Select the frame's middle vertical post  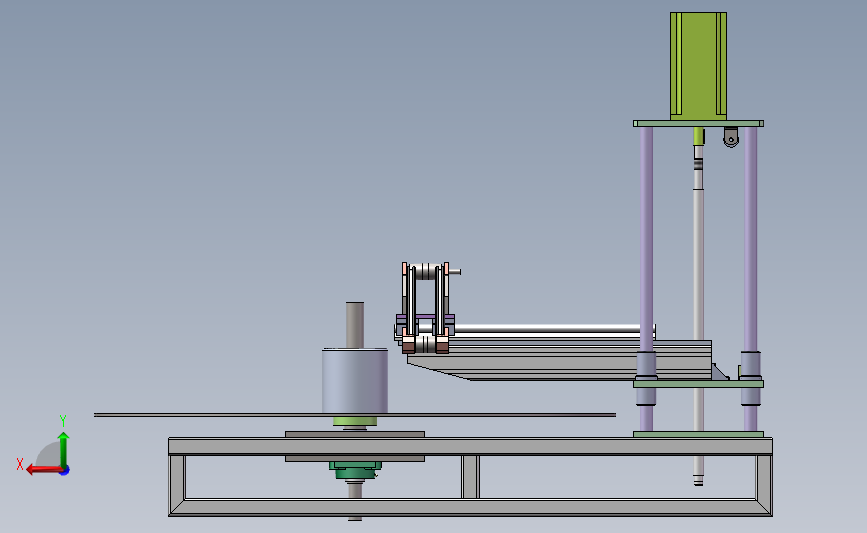click(471, 477)
